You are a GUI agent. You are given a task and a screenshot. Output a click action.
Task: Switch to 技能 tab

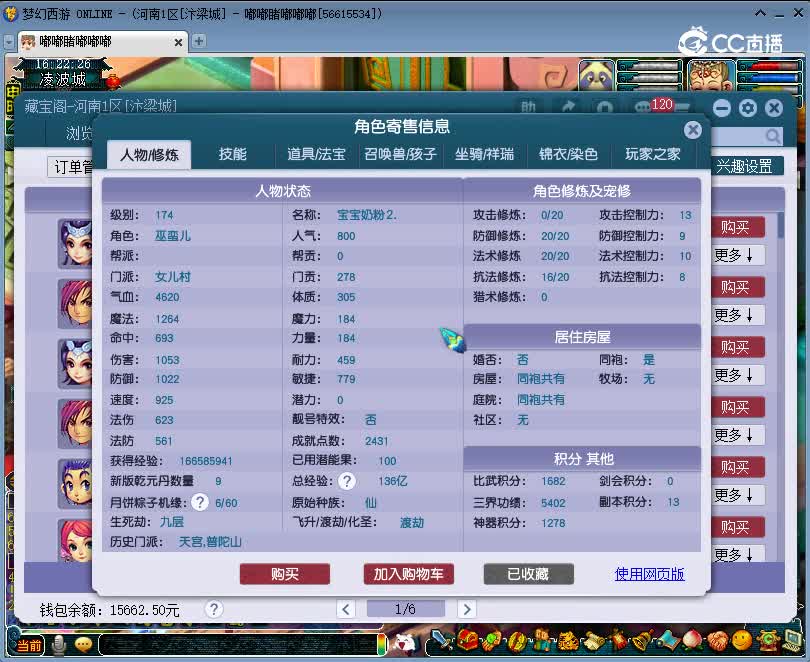tap(232, 154)
